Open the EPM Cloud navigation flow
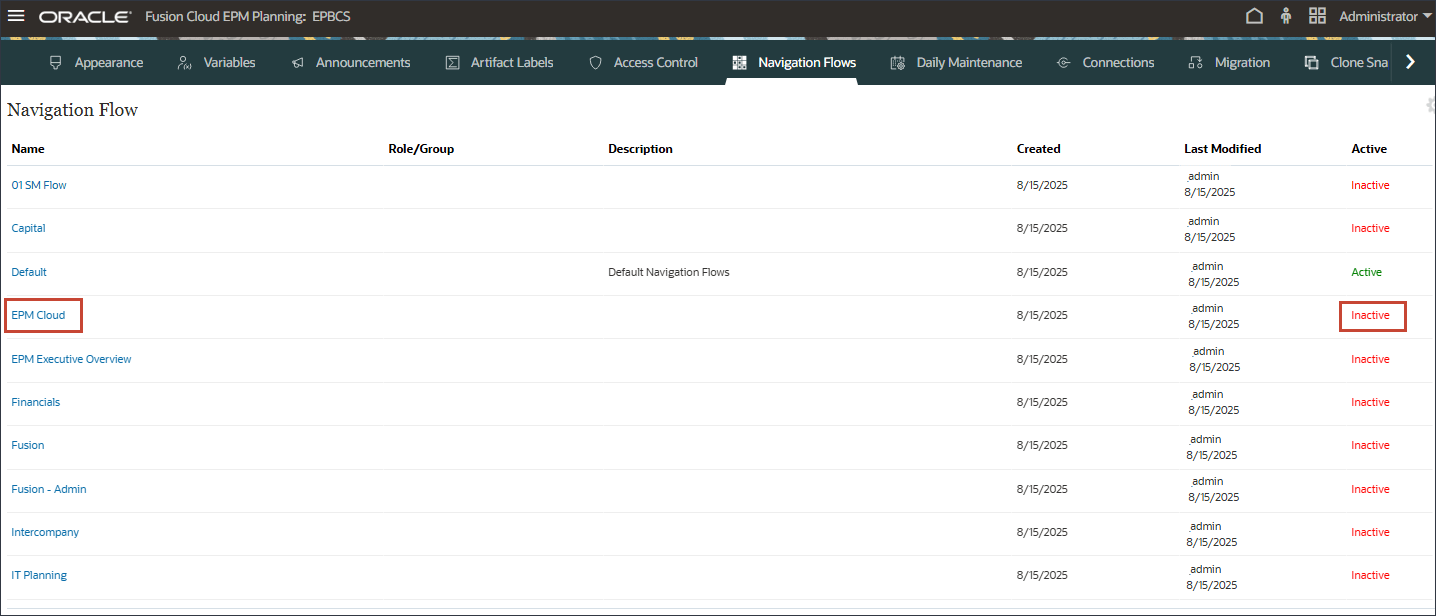Image resolution: width=1436 pixels, height=616 pixels. (38, 315)
